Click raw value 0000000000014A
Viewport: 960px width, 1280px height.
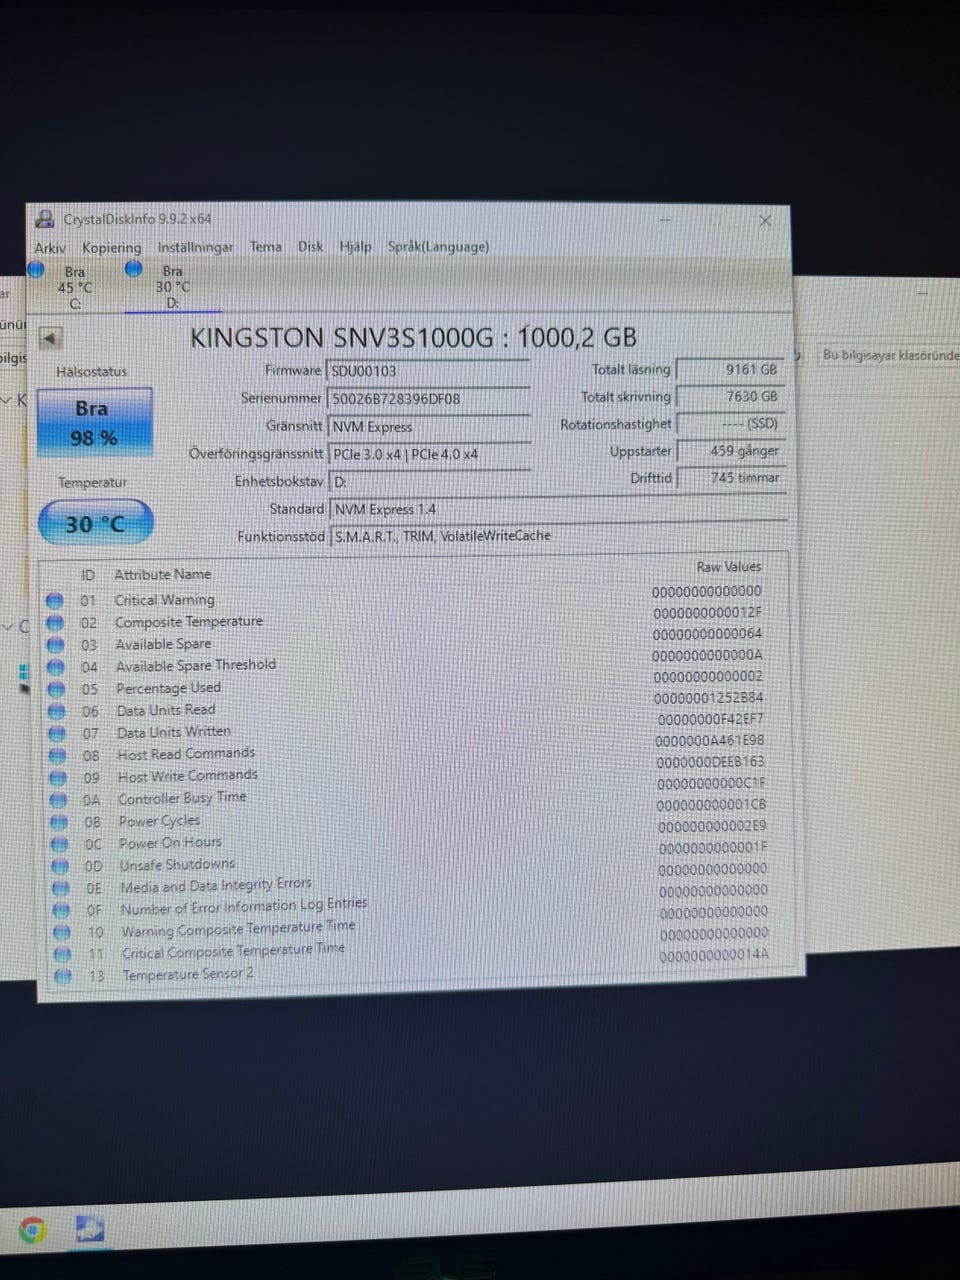[714, 955]
